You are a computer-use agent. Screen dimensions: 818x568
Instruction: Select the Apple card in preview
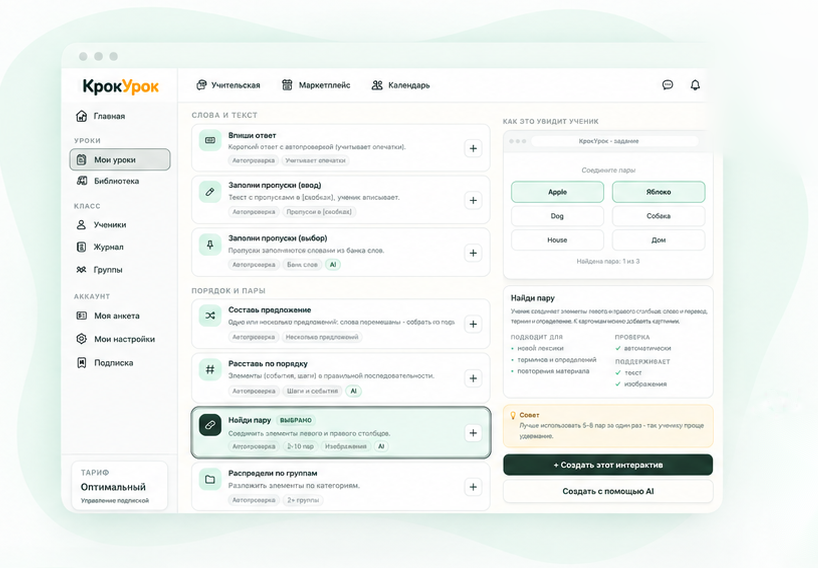click(557, 192)
